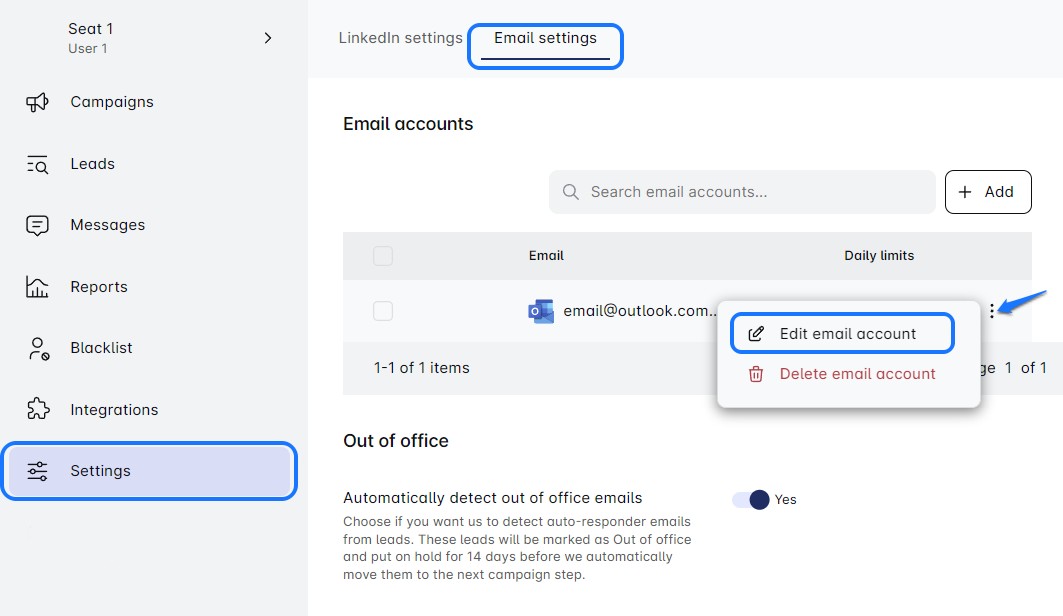1063x616 pixels.
Task: Click the Campaigns megaphone icon
Action: [37, 102]
